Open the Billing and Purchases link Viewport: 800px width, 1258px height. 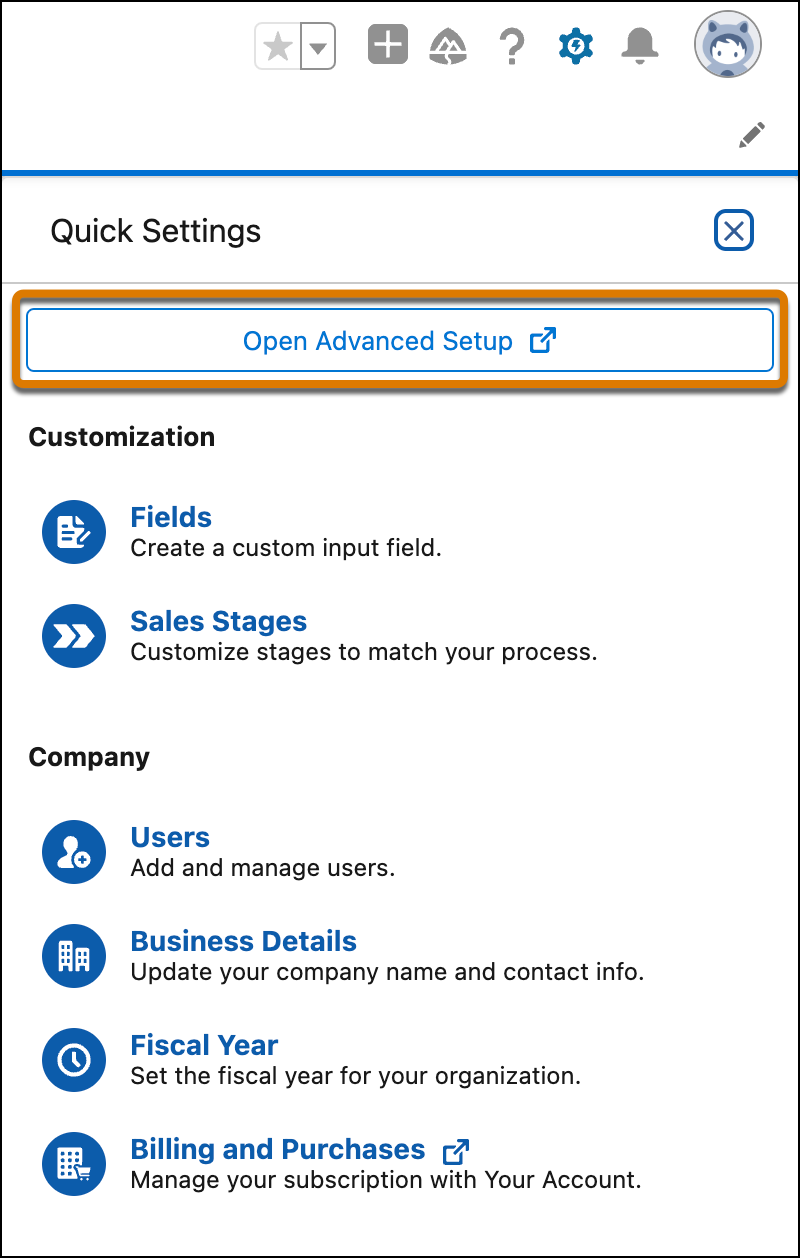[278, 1149]
